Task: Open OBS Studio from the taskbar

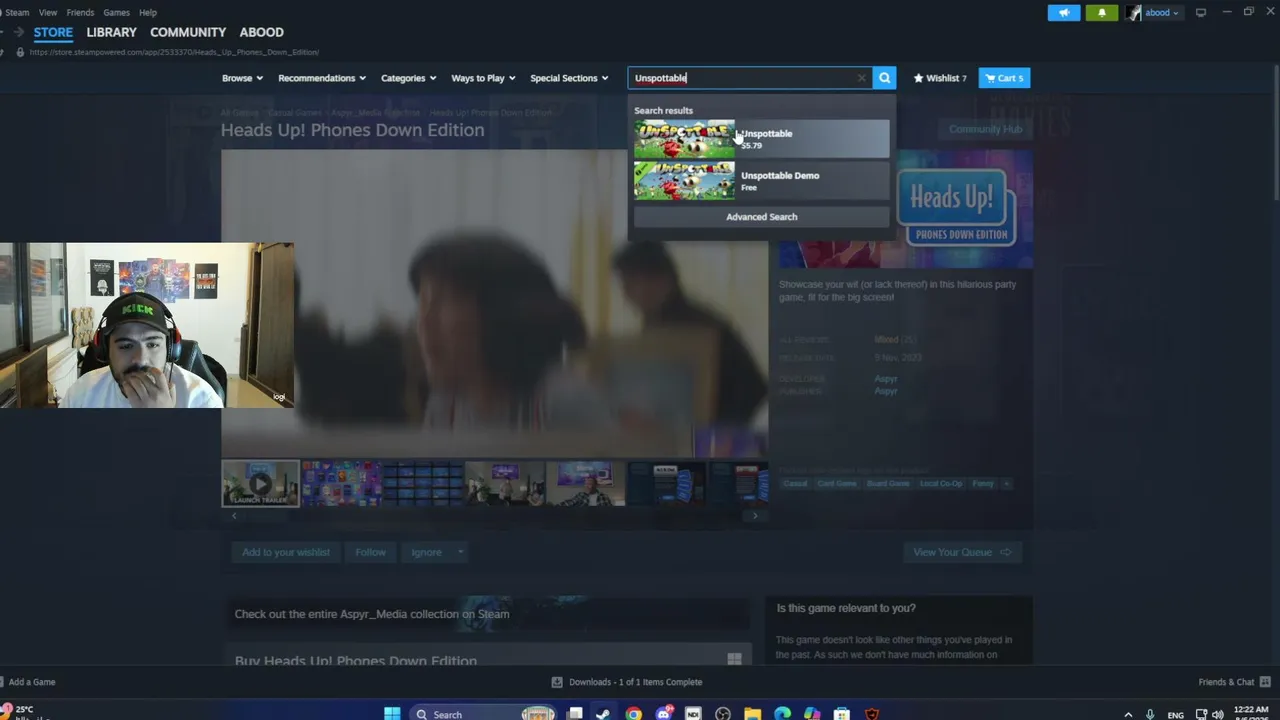Action: coord(723,714)
